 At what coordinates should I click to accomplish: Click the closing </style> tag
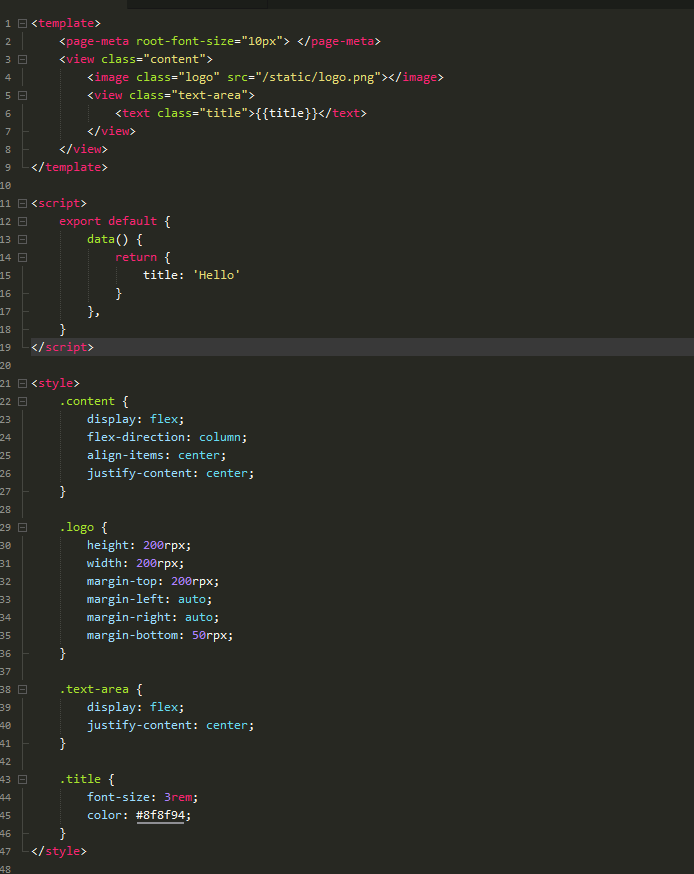click(x=59, y=851)
